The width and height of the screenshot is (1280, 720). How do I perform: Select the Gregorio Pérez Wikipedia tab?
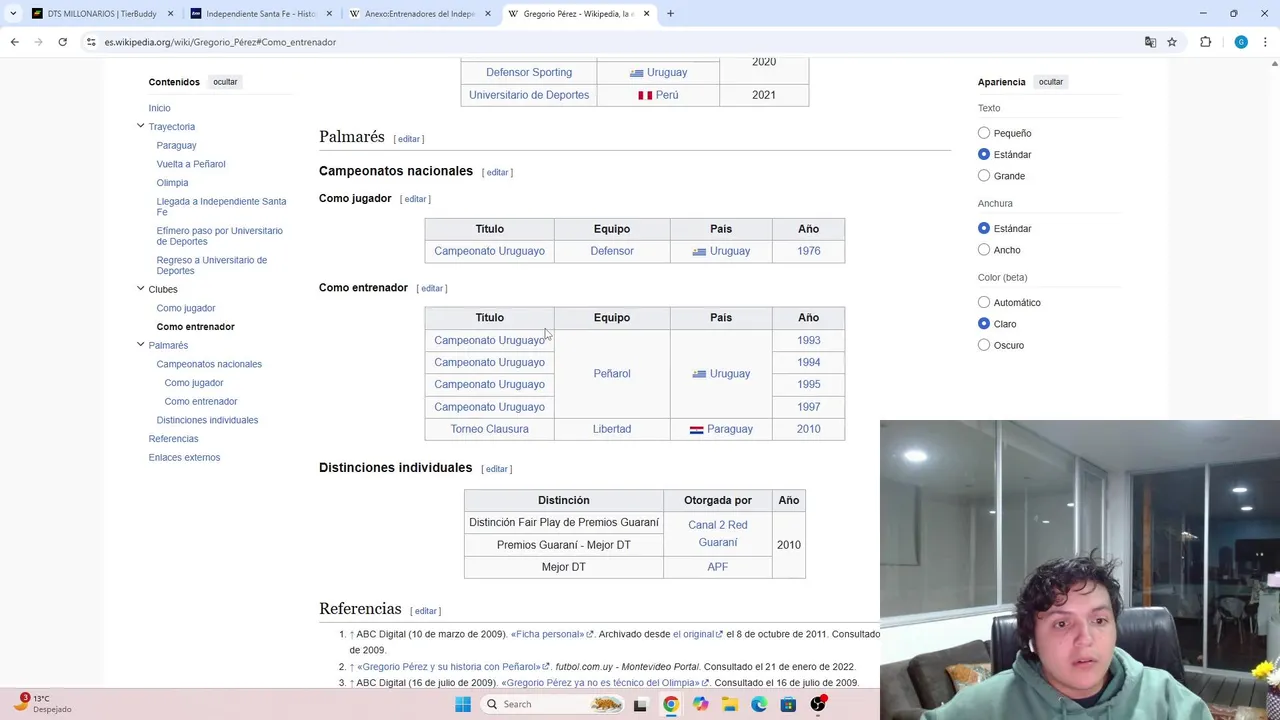(x=579, y=14)
